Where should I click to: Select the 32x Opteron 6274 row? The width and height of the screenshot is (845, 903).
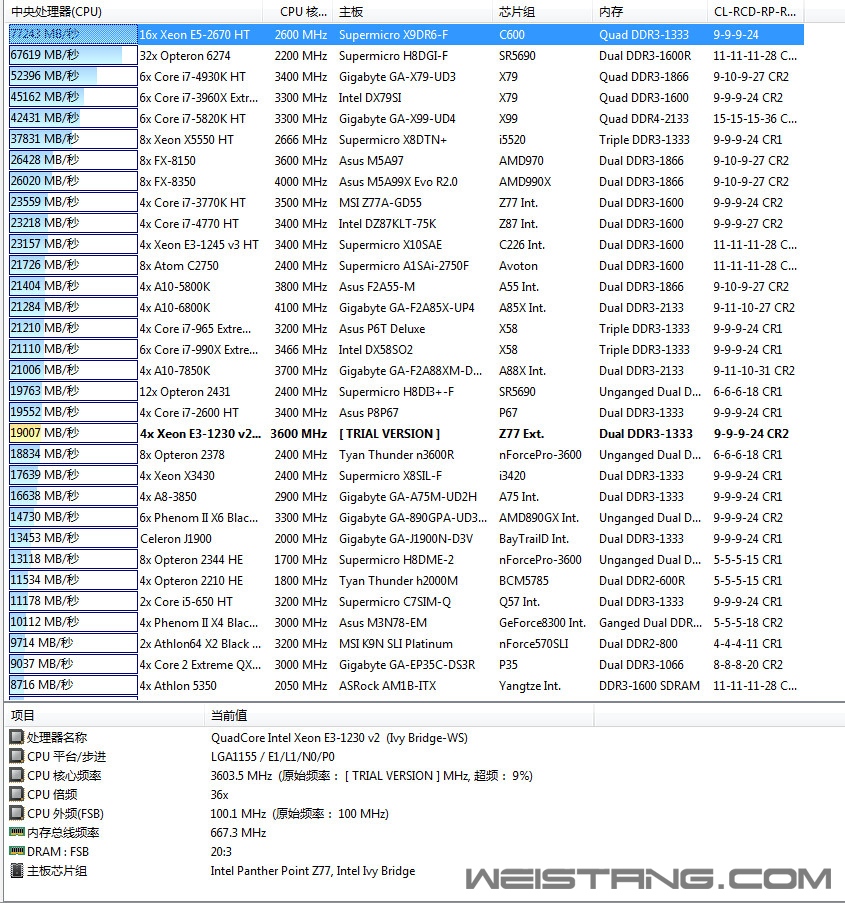pos(185,56)
